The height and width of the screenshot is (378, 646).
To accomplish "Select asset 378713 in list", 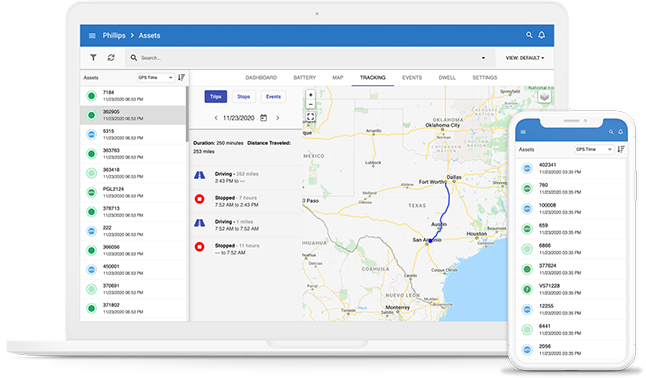I will pyautogui.click(x=133, y=212).
